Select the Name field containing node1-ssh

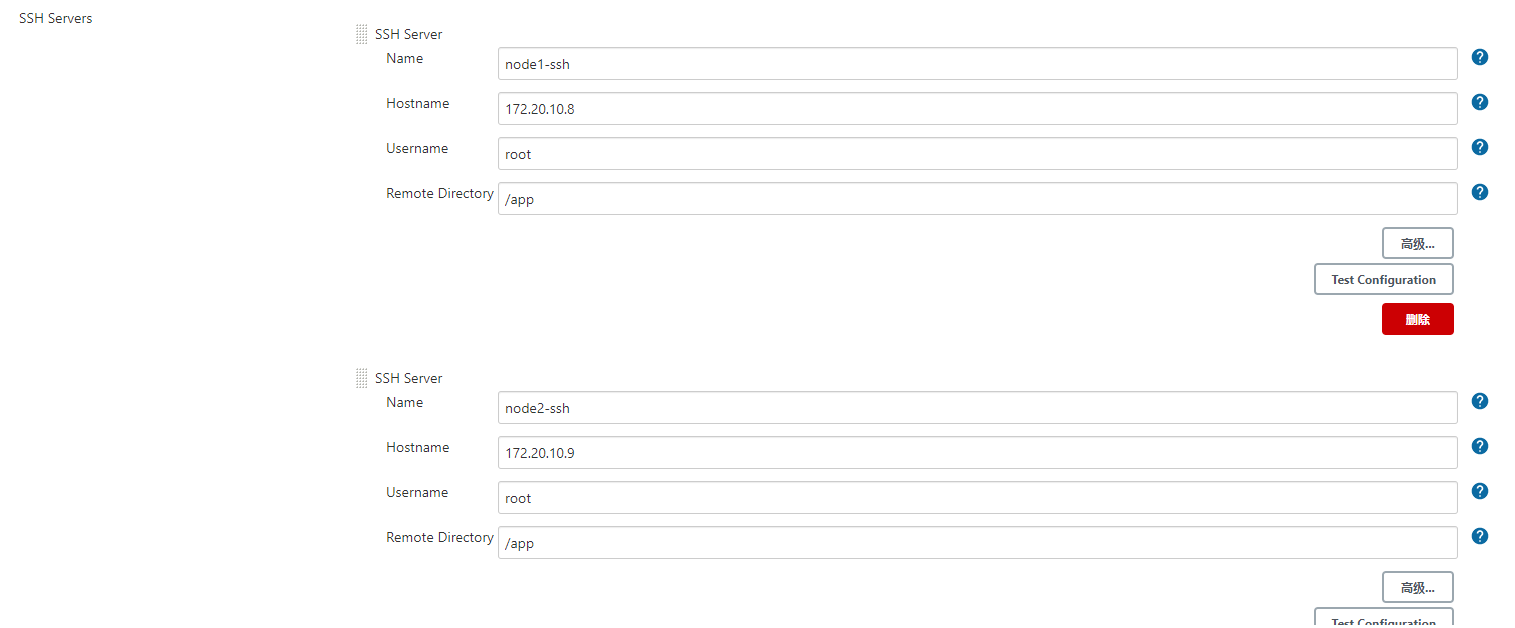pyautogui.click(x=977, y=63)
